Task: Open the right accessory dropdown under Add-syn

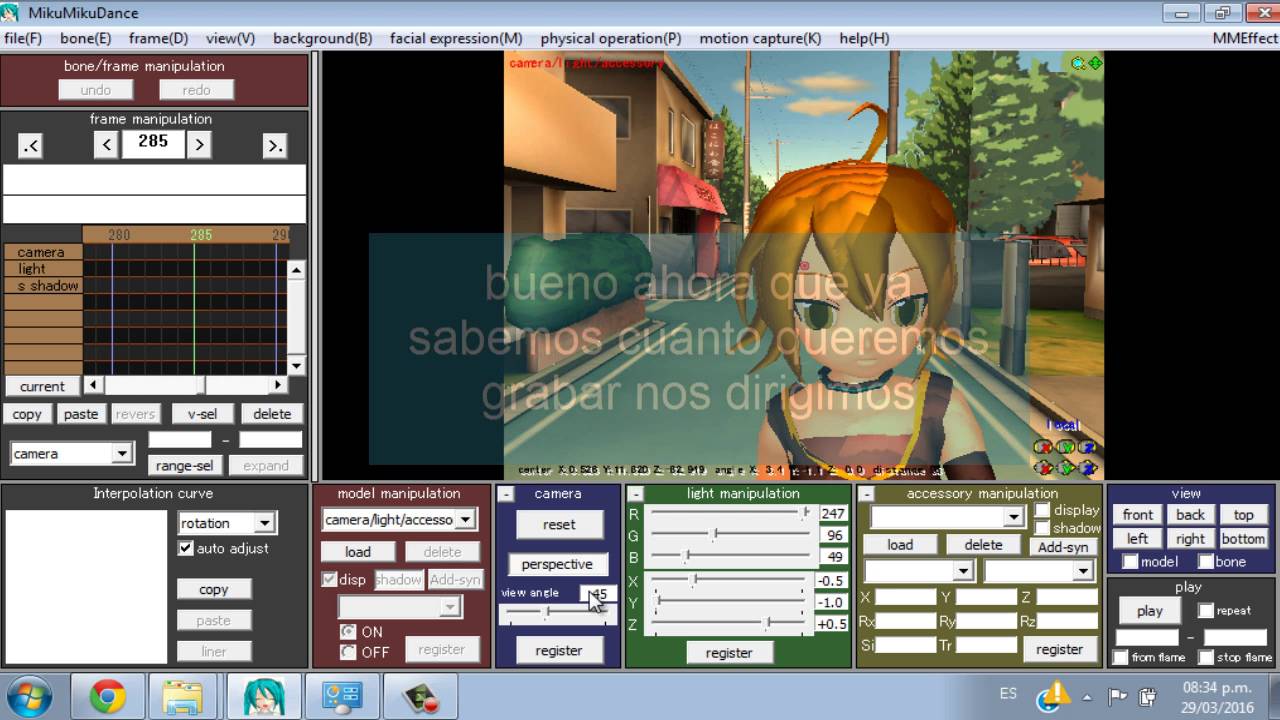Action: tap(1039, 570)
